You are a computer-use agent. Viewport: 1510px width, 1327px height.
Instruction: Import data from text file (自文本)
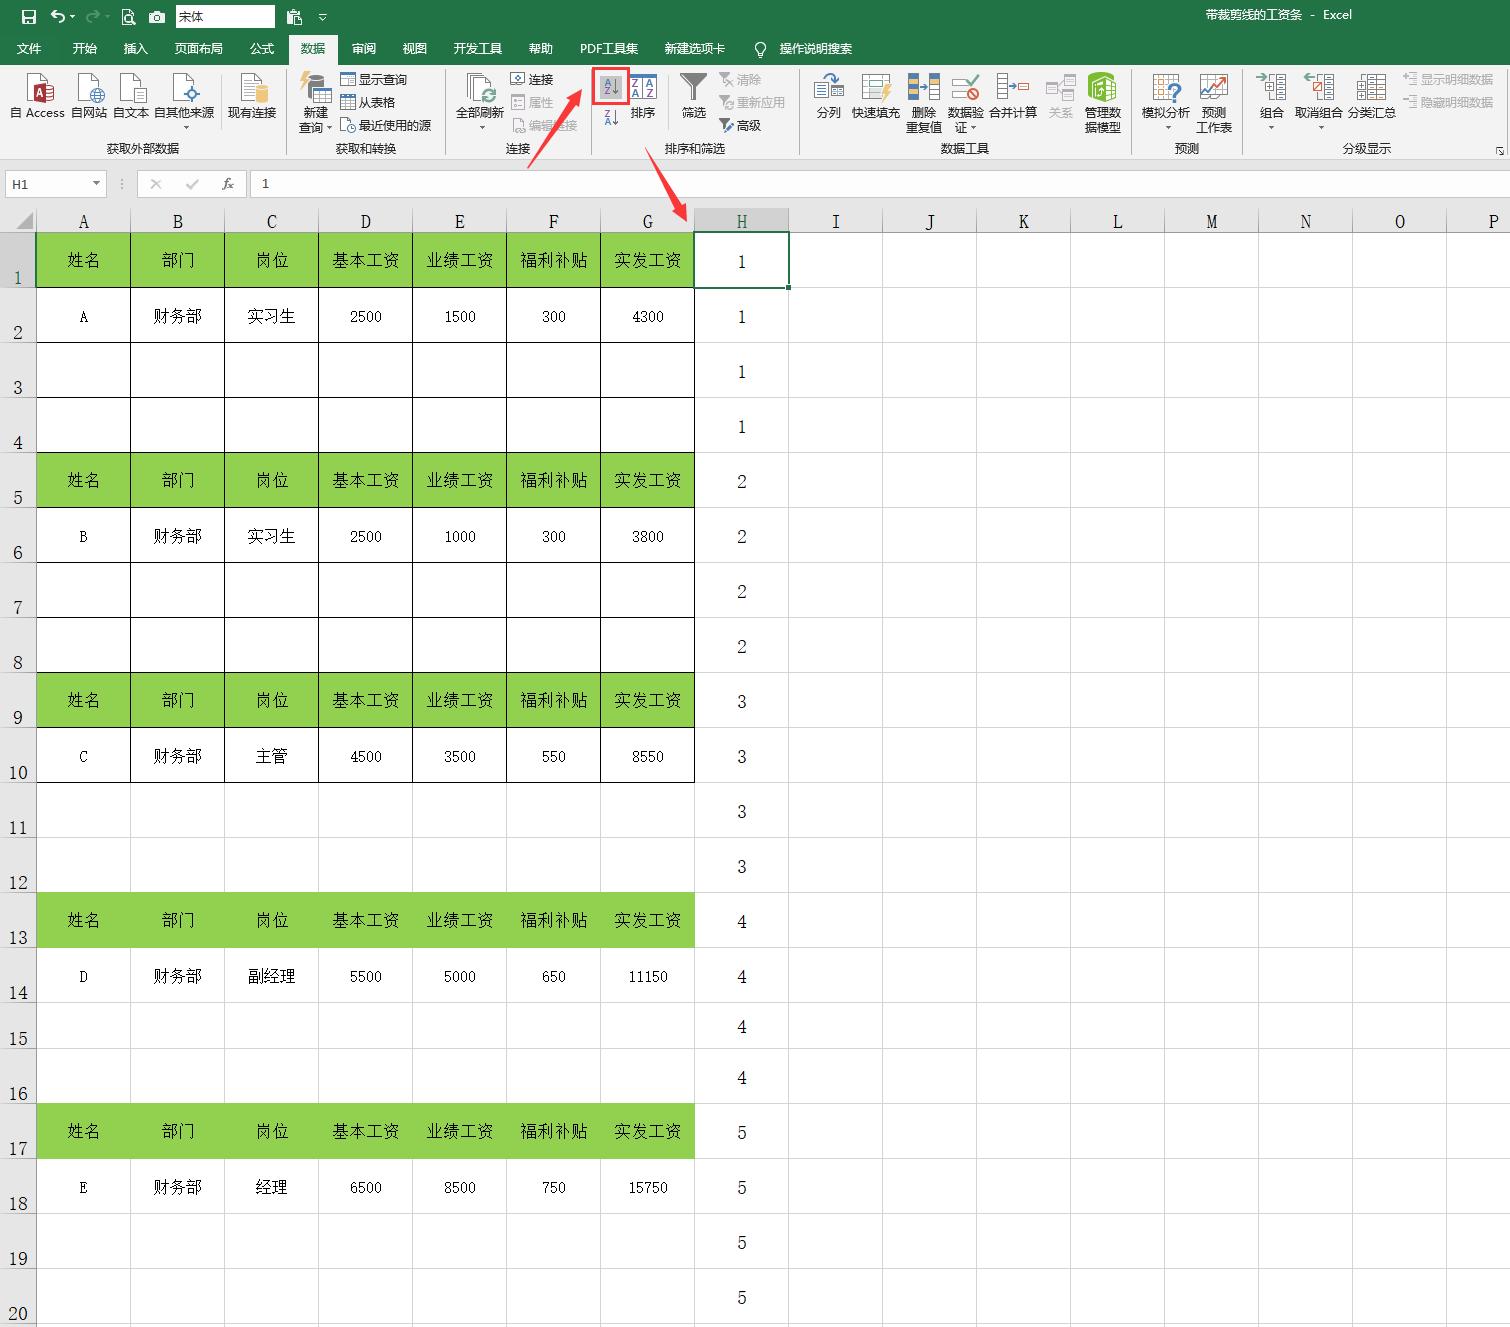point(131,97)
